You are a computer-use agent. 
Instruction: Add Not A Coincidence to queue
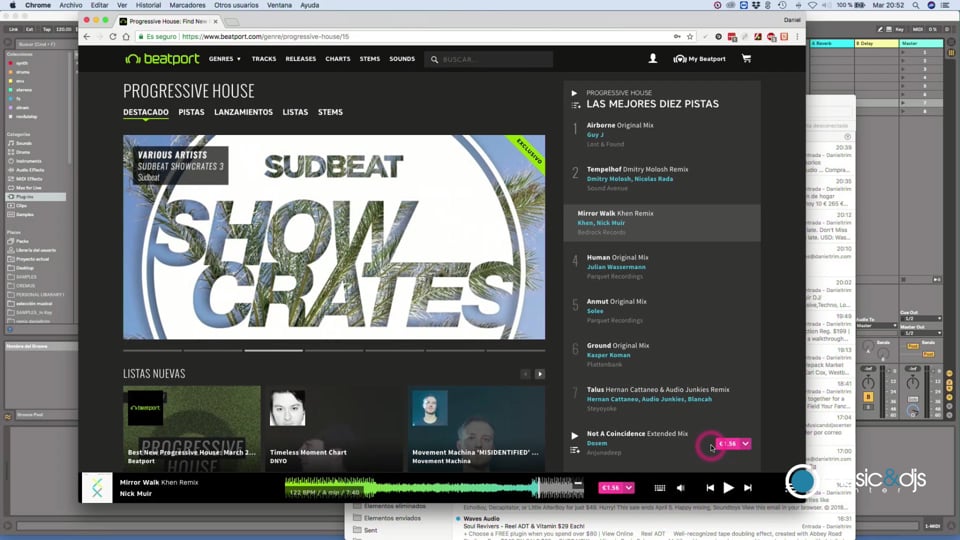[575, 450]
